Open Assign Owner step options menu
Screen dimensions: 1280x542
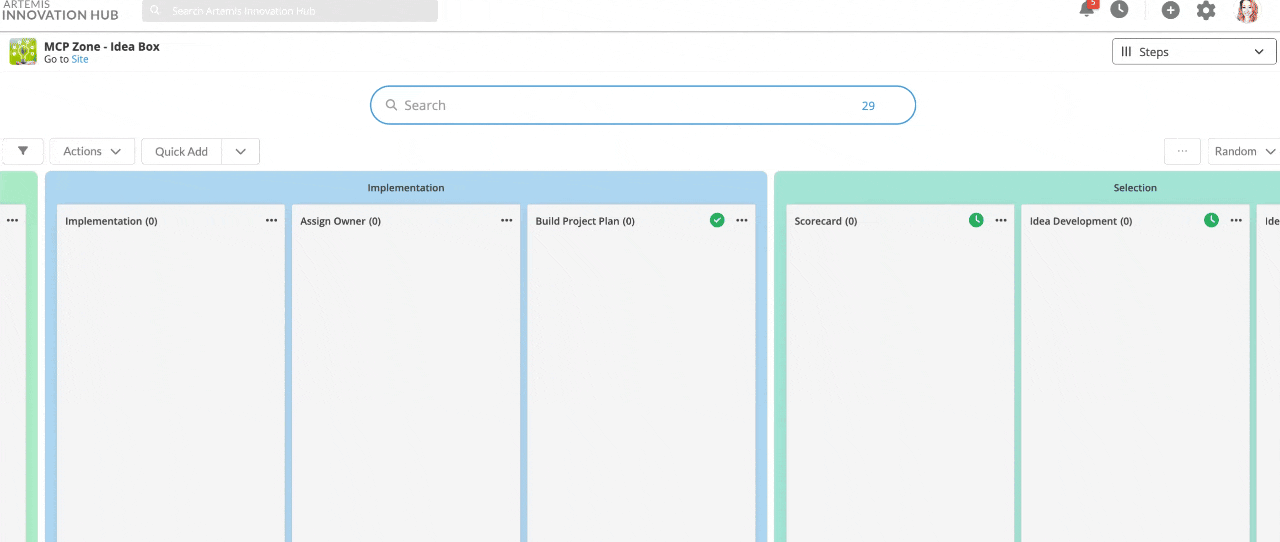[507, 221]
